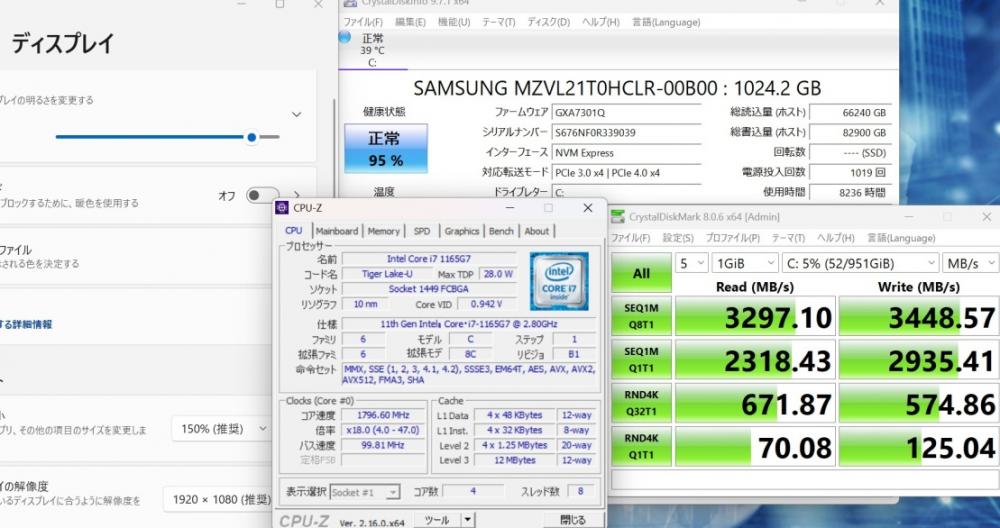Viewport: 1000px width, 528px height.
Task: Click the Intel Core i7 logo in CPU-Z
Action: click(559, 281)
